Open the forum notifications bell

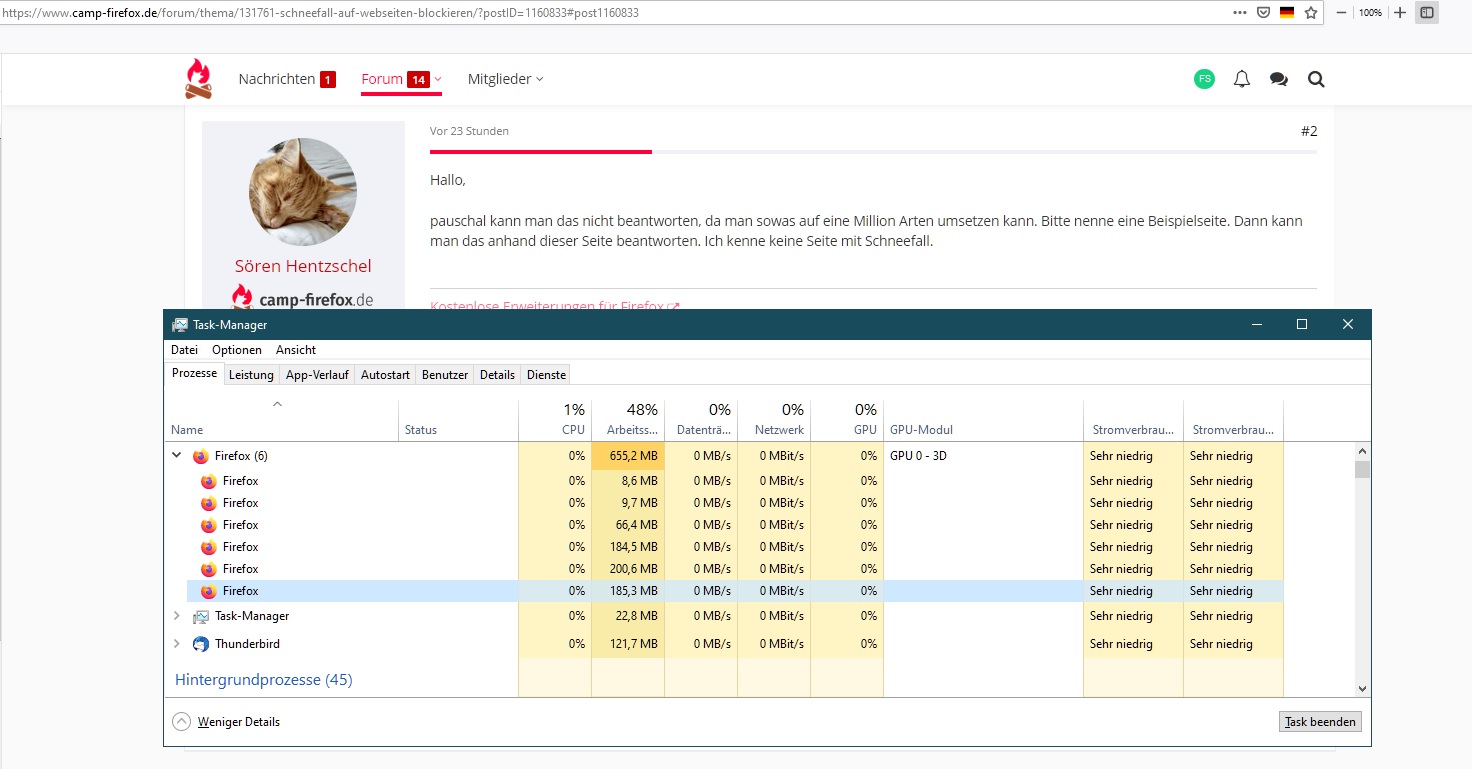coord(1241,79)
